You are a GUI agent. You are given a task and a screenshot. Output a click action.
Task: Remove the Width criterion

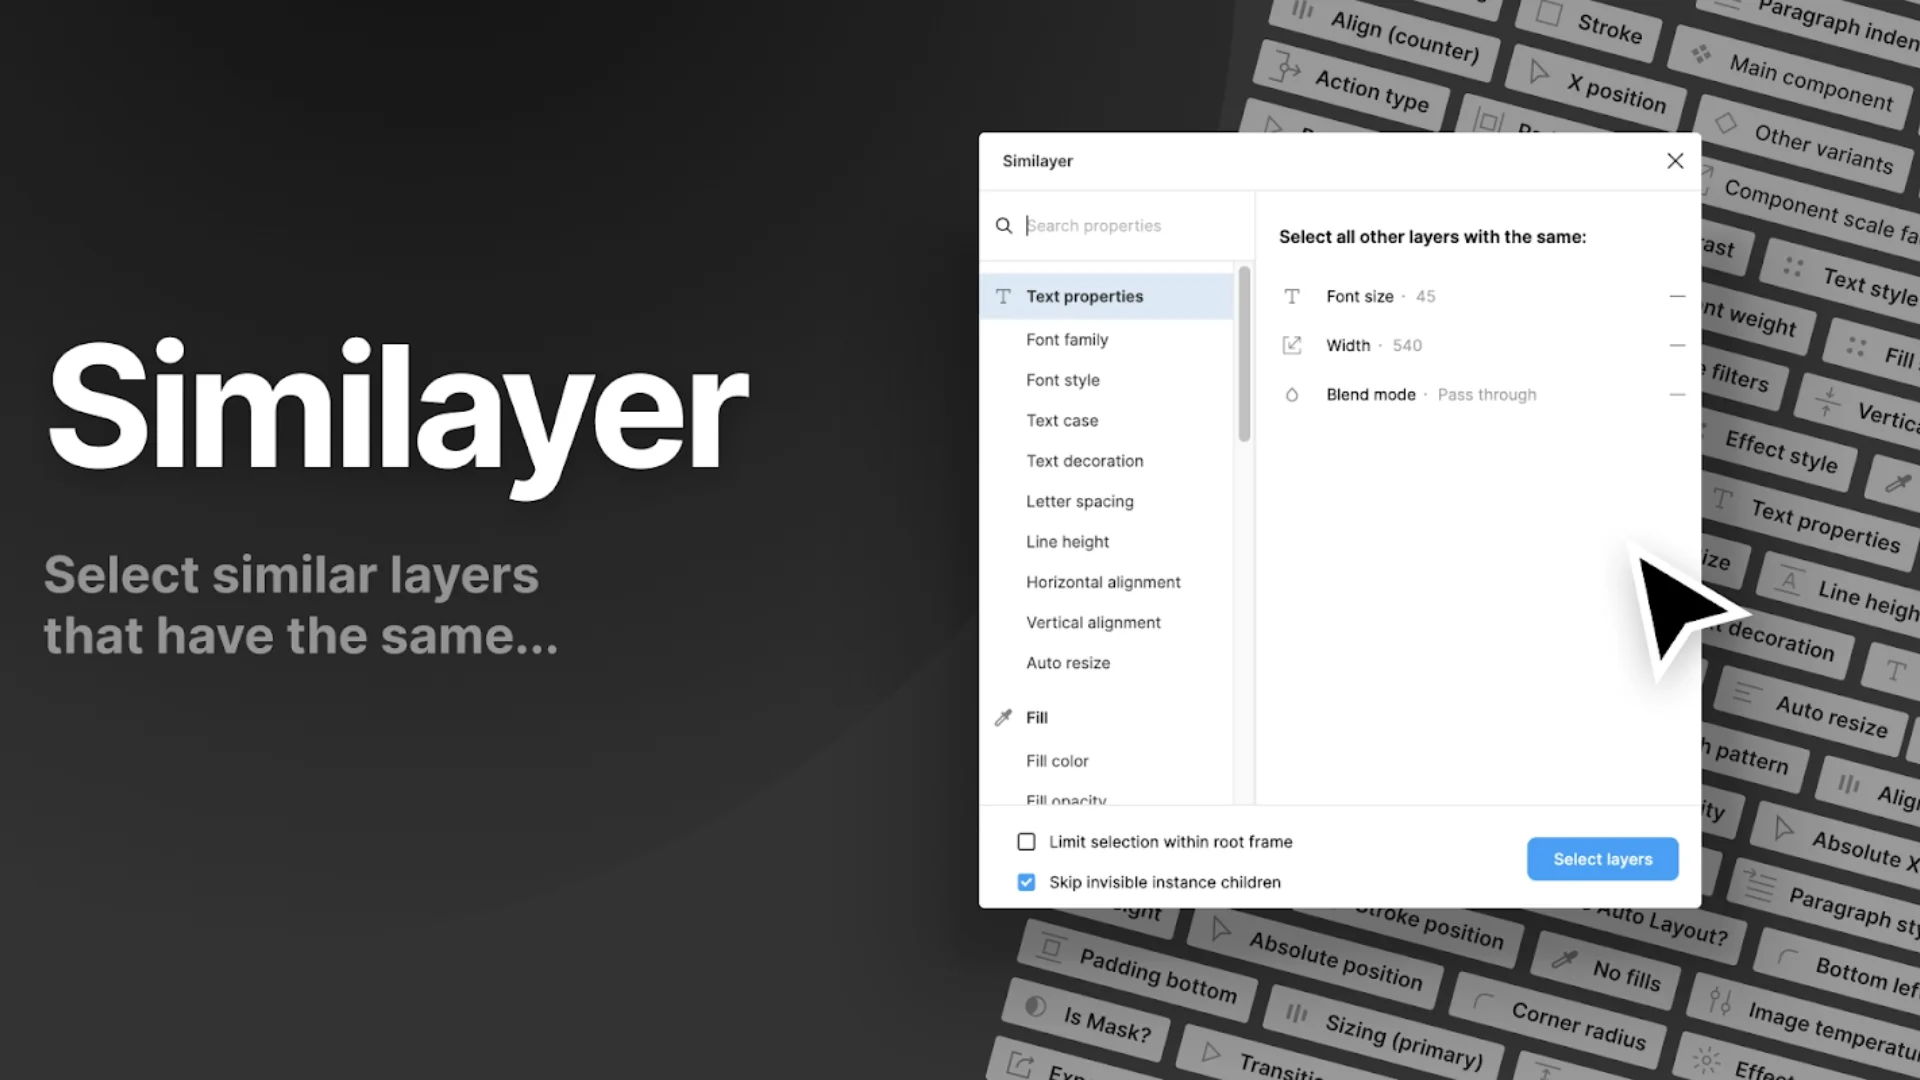point(1677,345)
